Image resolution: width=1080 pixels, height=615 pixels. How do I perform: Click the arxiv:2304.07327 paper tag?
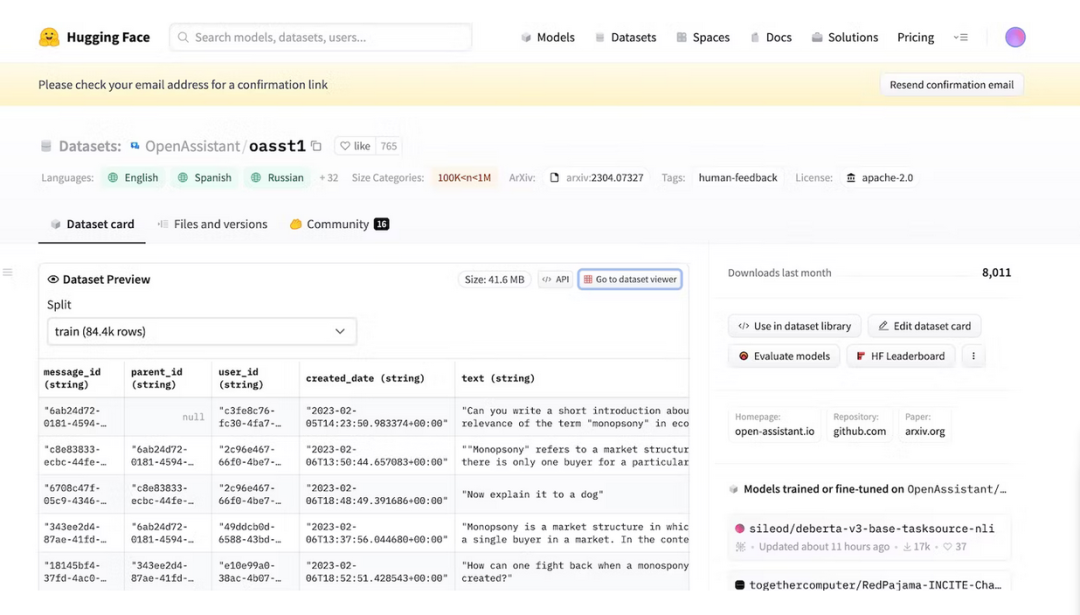[596, 178]
